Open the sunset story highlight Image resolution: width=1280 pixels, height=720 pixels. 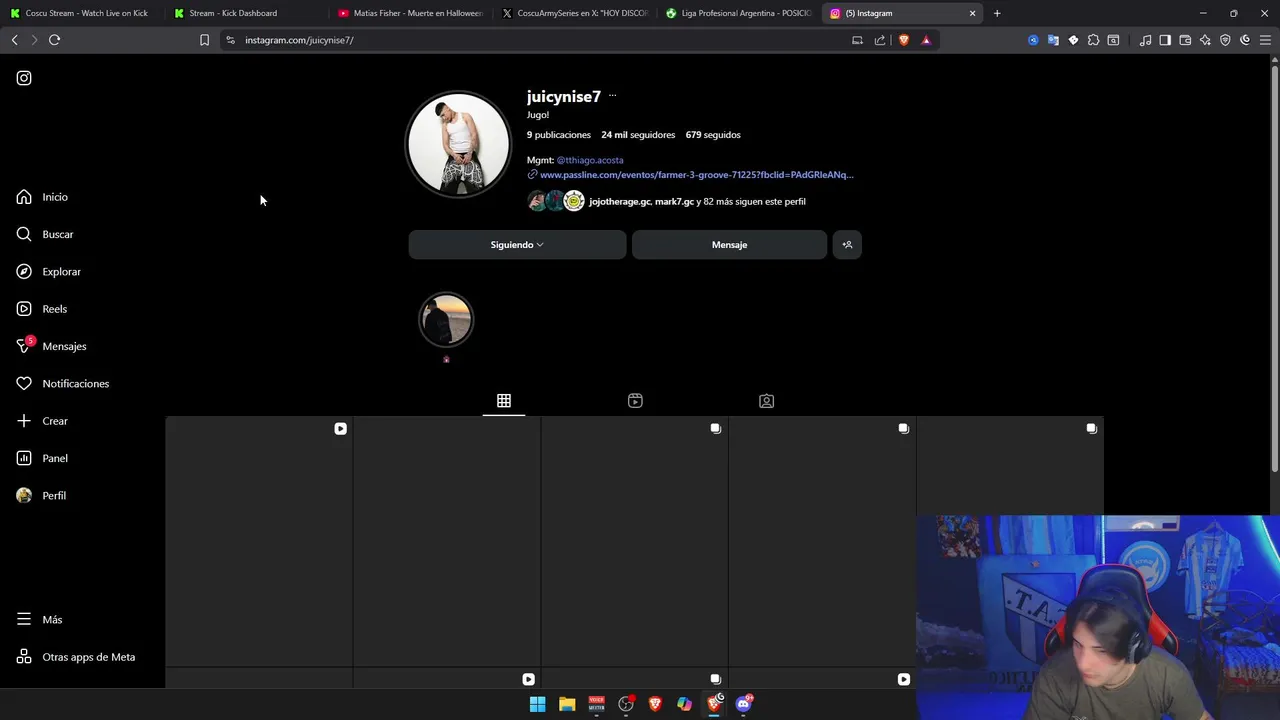click(446, 320)
